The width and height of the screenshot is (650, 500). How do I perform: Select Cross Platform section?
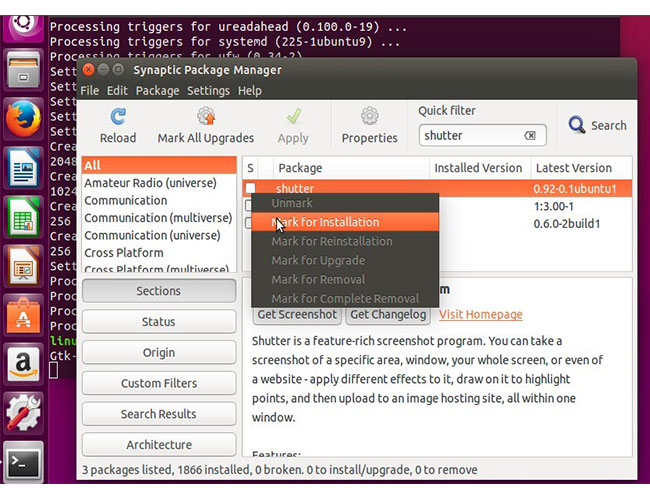click(159, 252)
